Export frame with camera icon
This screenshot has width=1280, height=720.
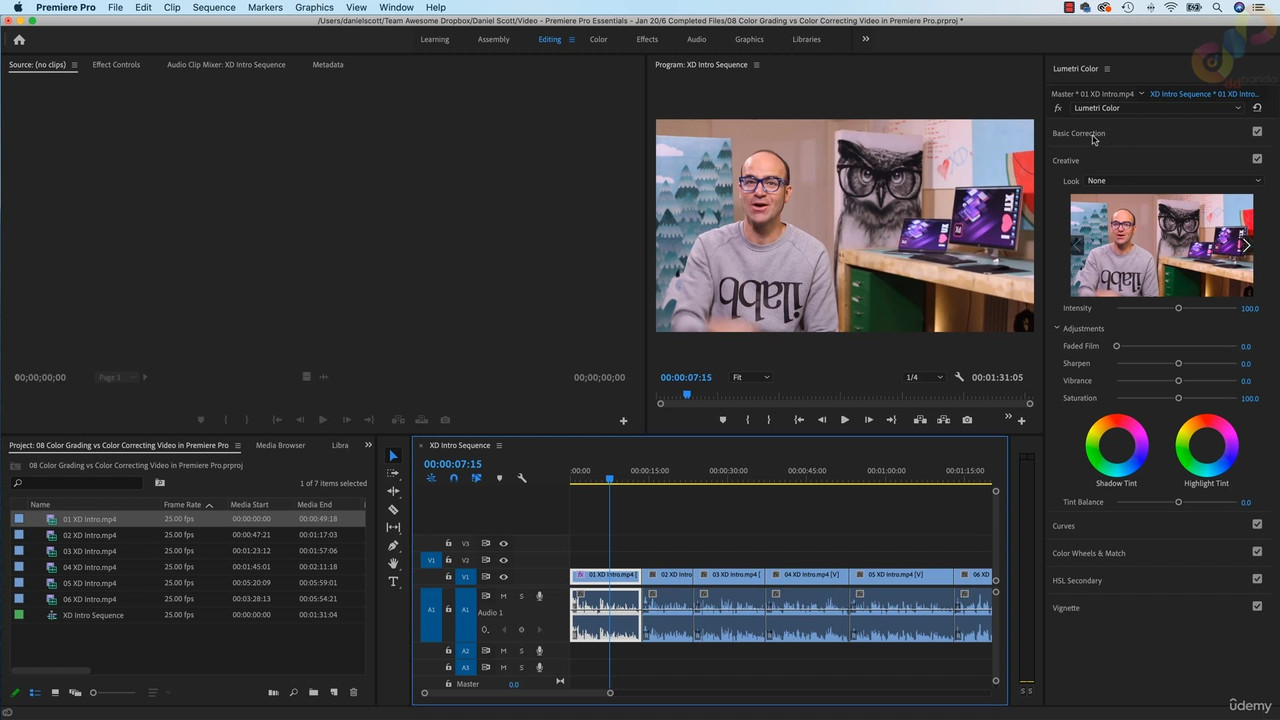coord(967,420)
